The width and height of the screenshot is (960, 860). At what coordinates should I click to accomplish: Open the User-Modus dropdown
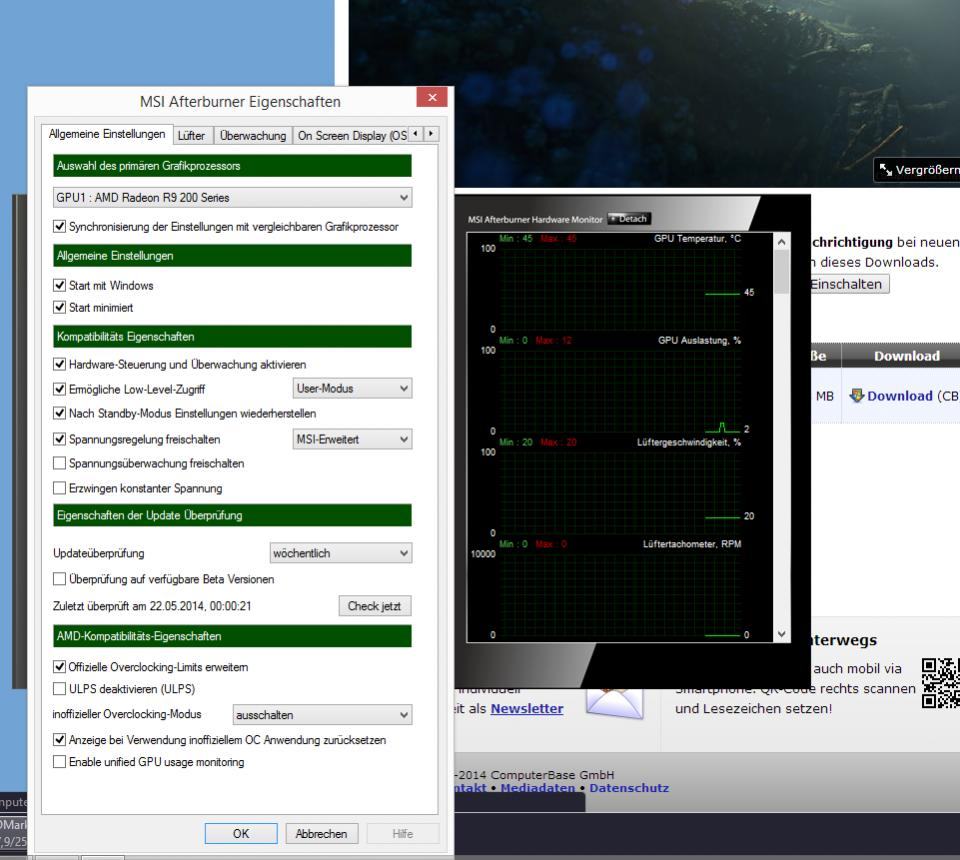(352, 388)
